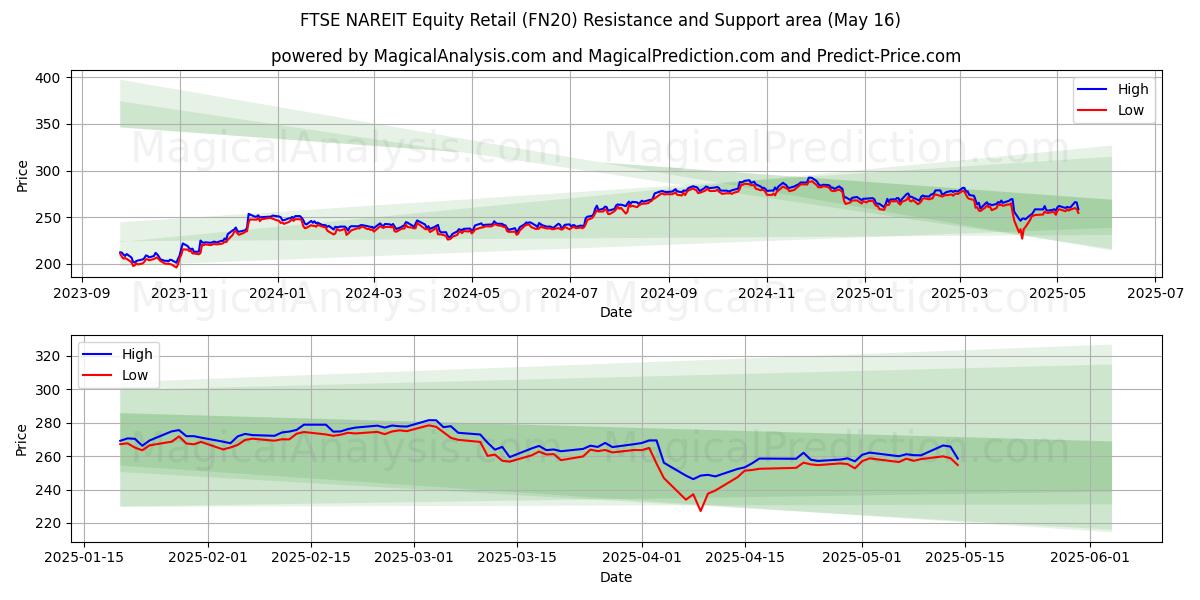Click the x-axis tick '2023-09'
Image resolution: width=1200 pixels, height=600 pixels.
point(83,293)
